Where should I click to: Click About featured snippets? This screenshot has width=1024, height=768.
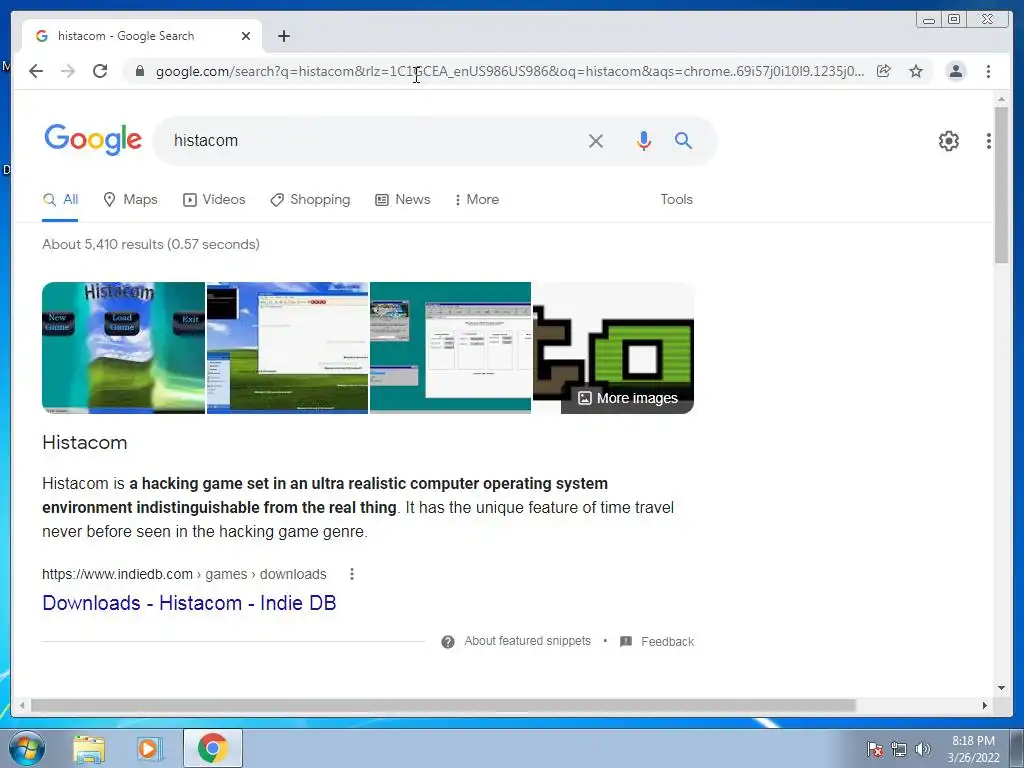click(527, 641)
